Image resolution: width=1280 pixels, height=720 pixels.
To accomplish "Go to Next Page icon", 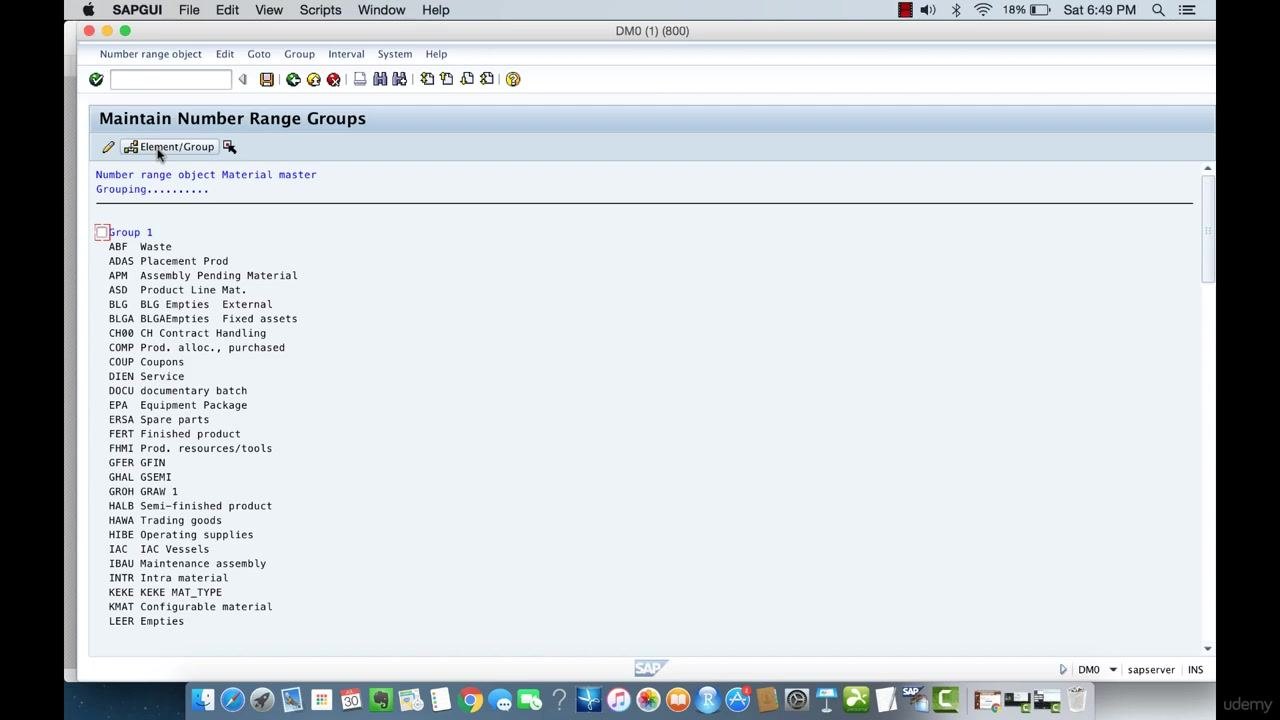I will tap(467, 79).
